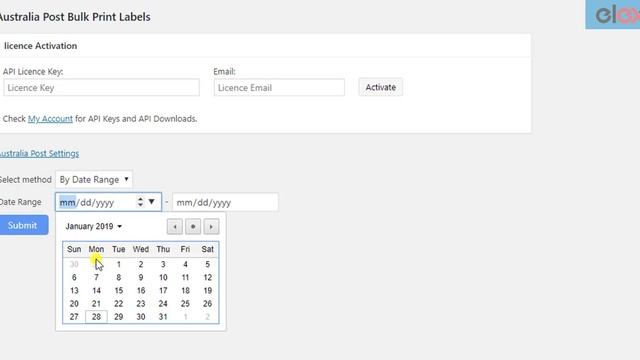
Task: Click the API Licence Key field
Action: tap(102, 88)
